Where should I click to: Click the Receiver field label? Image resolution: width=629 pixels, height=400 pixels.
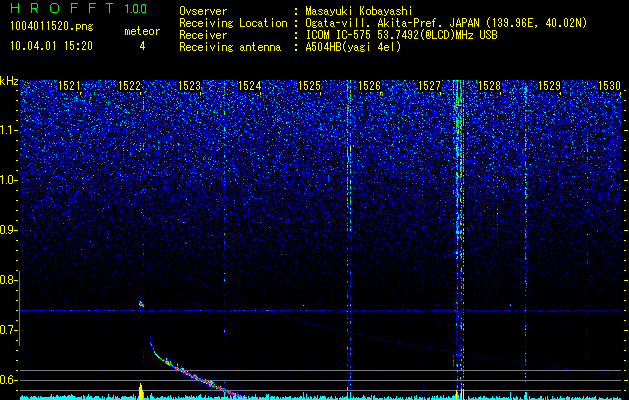(203, 35)
